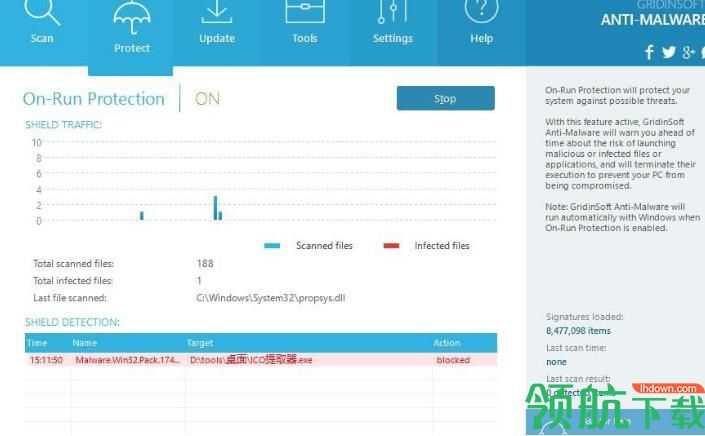This screenshot has width=705, height=436.
Task: Switch to the Scan tab label
Action: coord(42,38)
